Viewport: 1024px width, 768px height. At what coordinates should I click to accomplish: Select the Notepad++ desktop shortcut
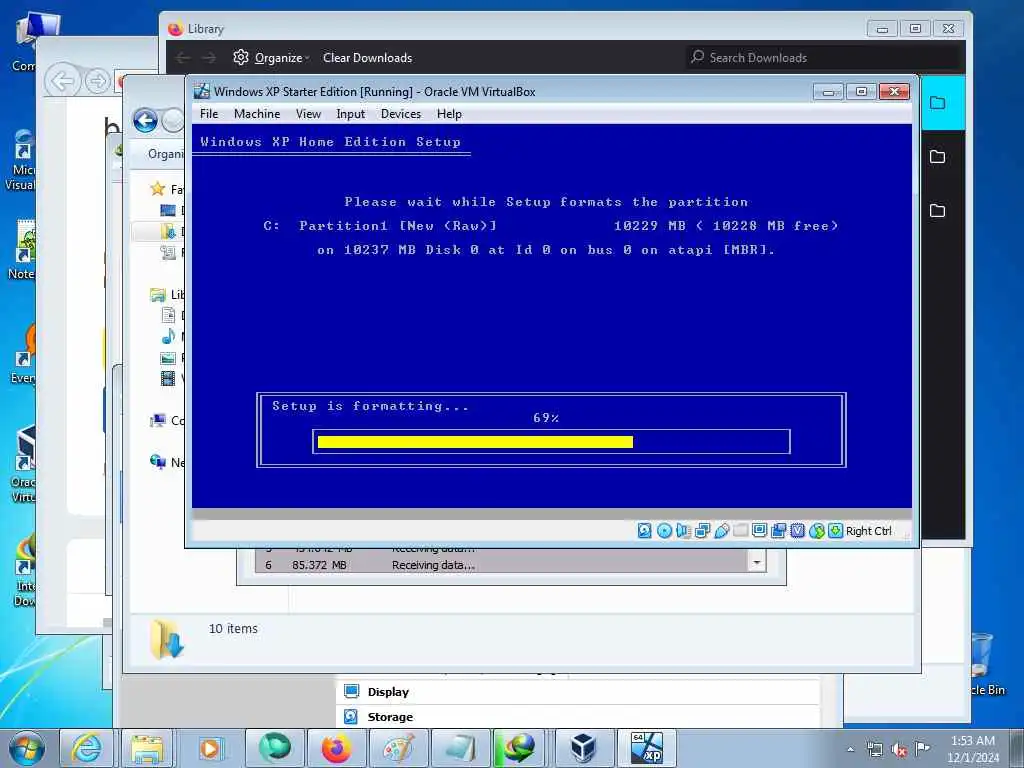[x=22, y=250]
